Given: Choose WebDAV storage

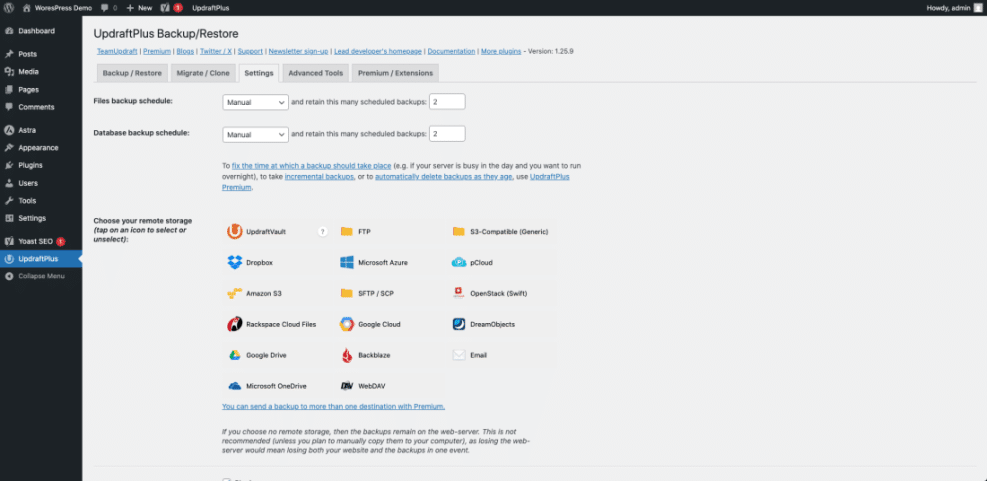Looking at the screenshot, I should click(x=390, y=386).
